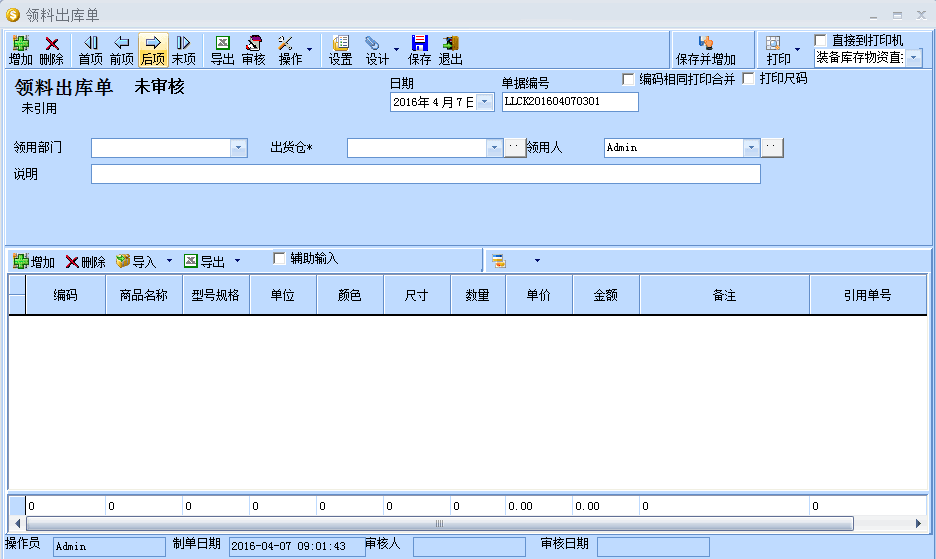Open the 操作 toolbar menu
The width and height of the screenshot is (936, 559).
click(x=291, y=50)
